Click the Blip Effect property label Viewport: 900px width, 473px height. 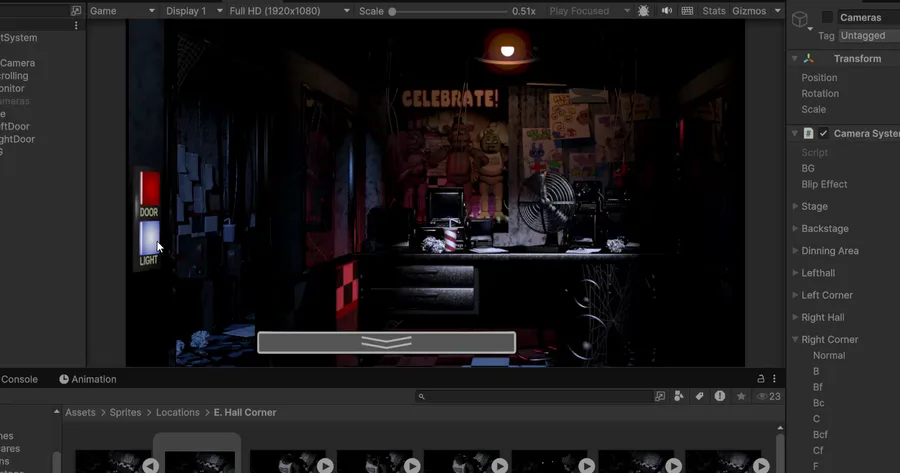(824, 184)
